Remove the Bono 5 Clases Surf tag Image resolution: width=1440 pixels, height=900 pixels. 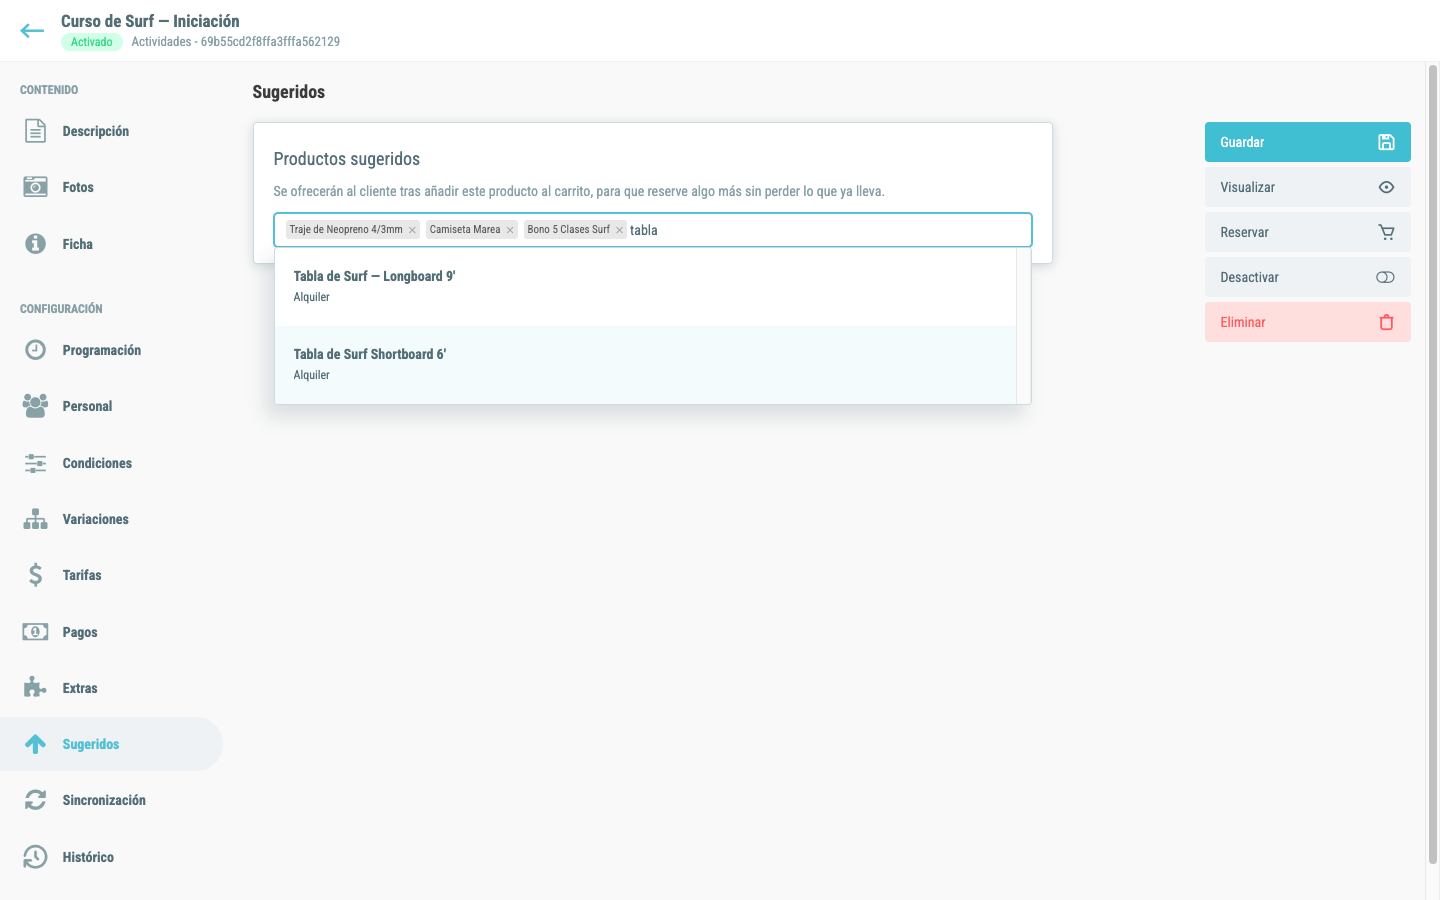tap(619, 230)
